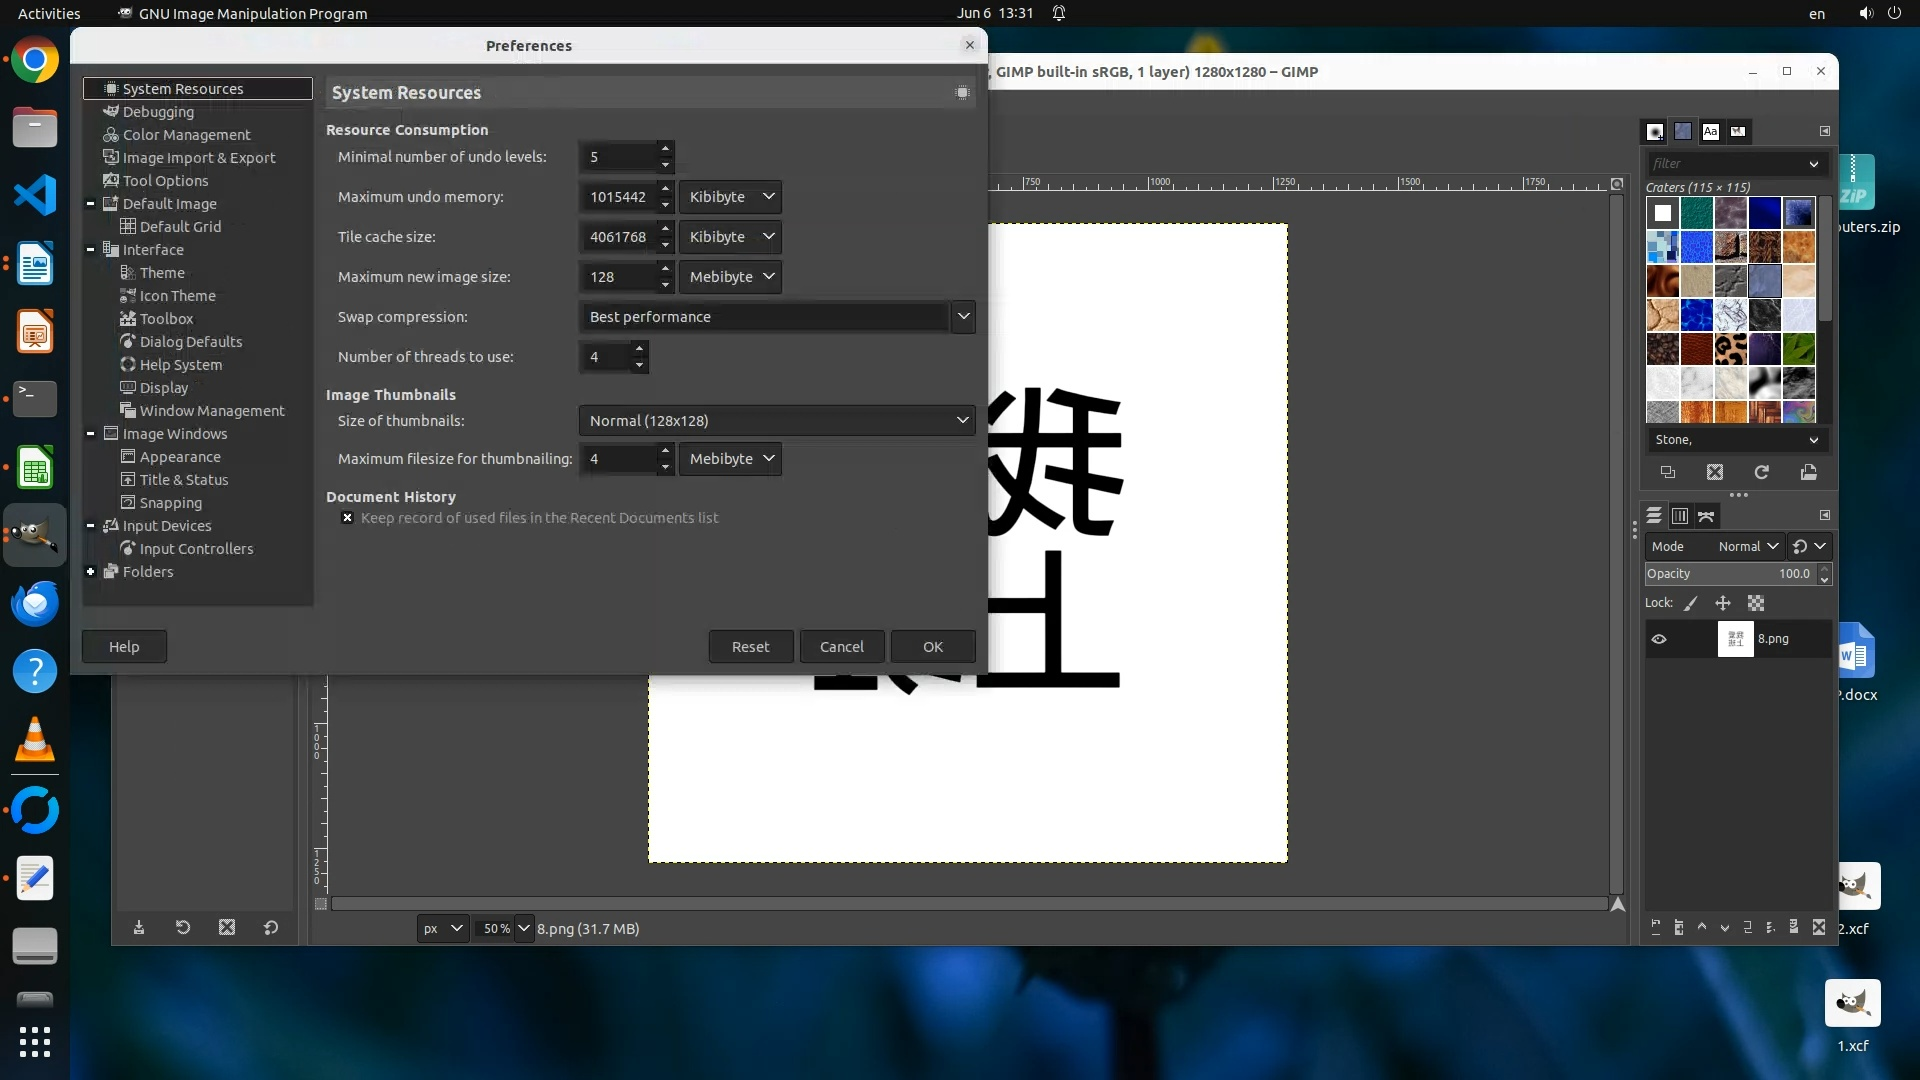Open Size of thumbnails dropdown

[x=776, y=421]
